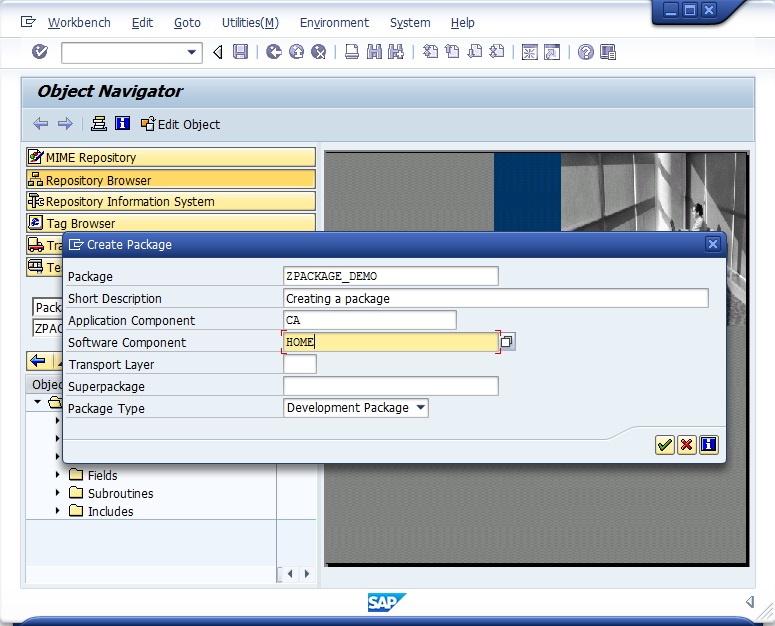Expand the Fields folder

click(57, 475)
